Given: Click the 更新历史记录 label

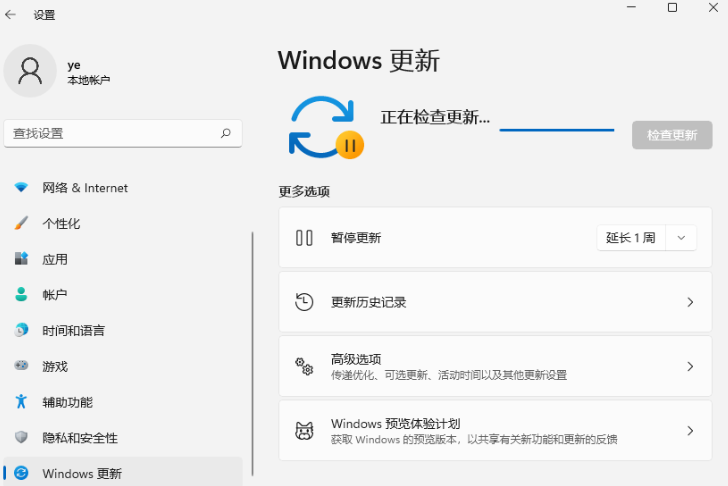Looking at the screenshot, I should tap(368, 302).
